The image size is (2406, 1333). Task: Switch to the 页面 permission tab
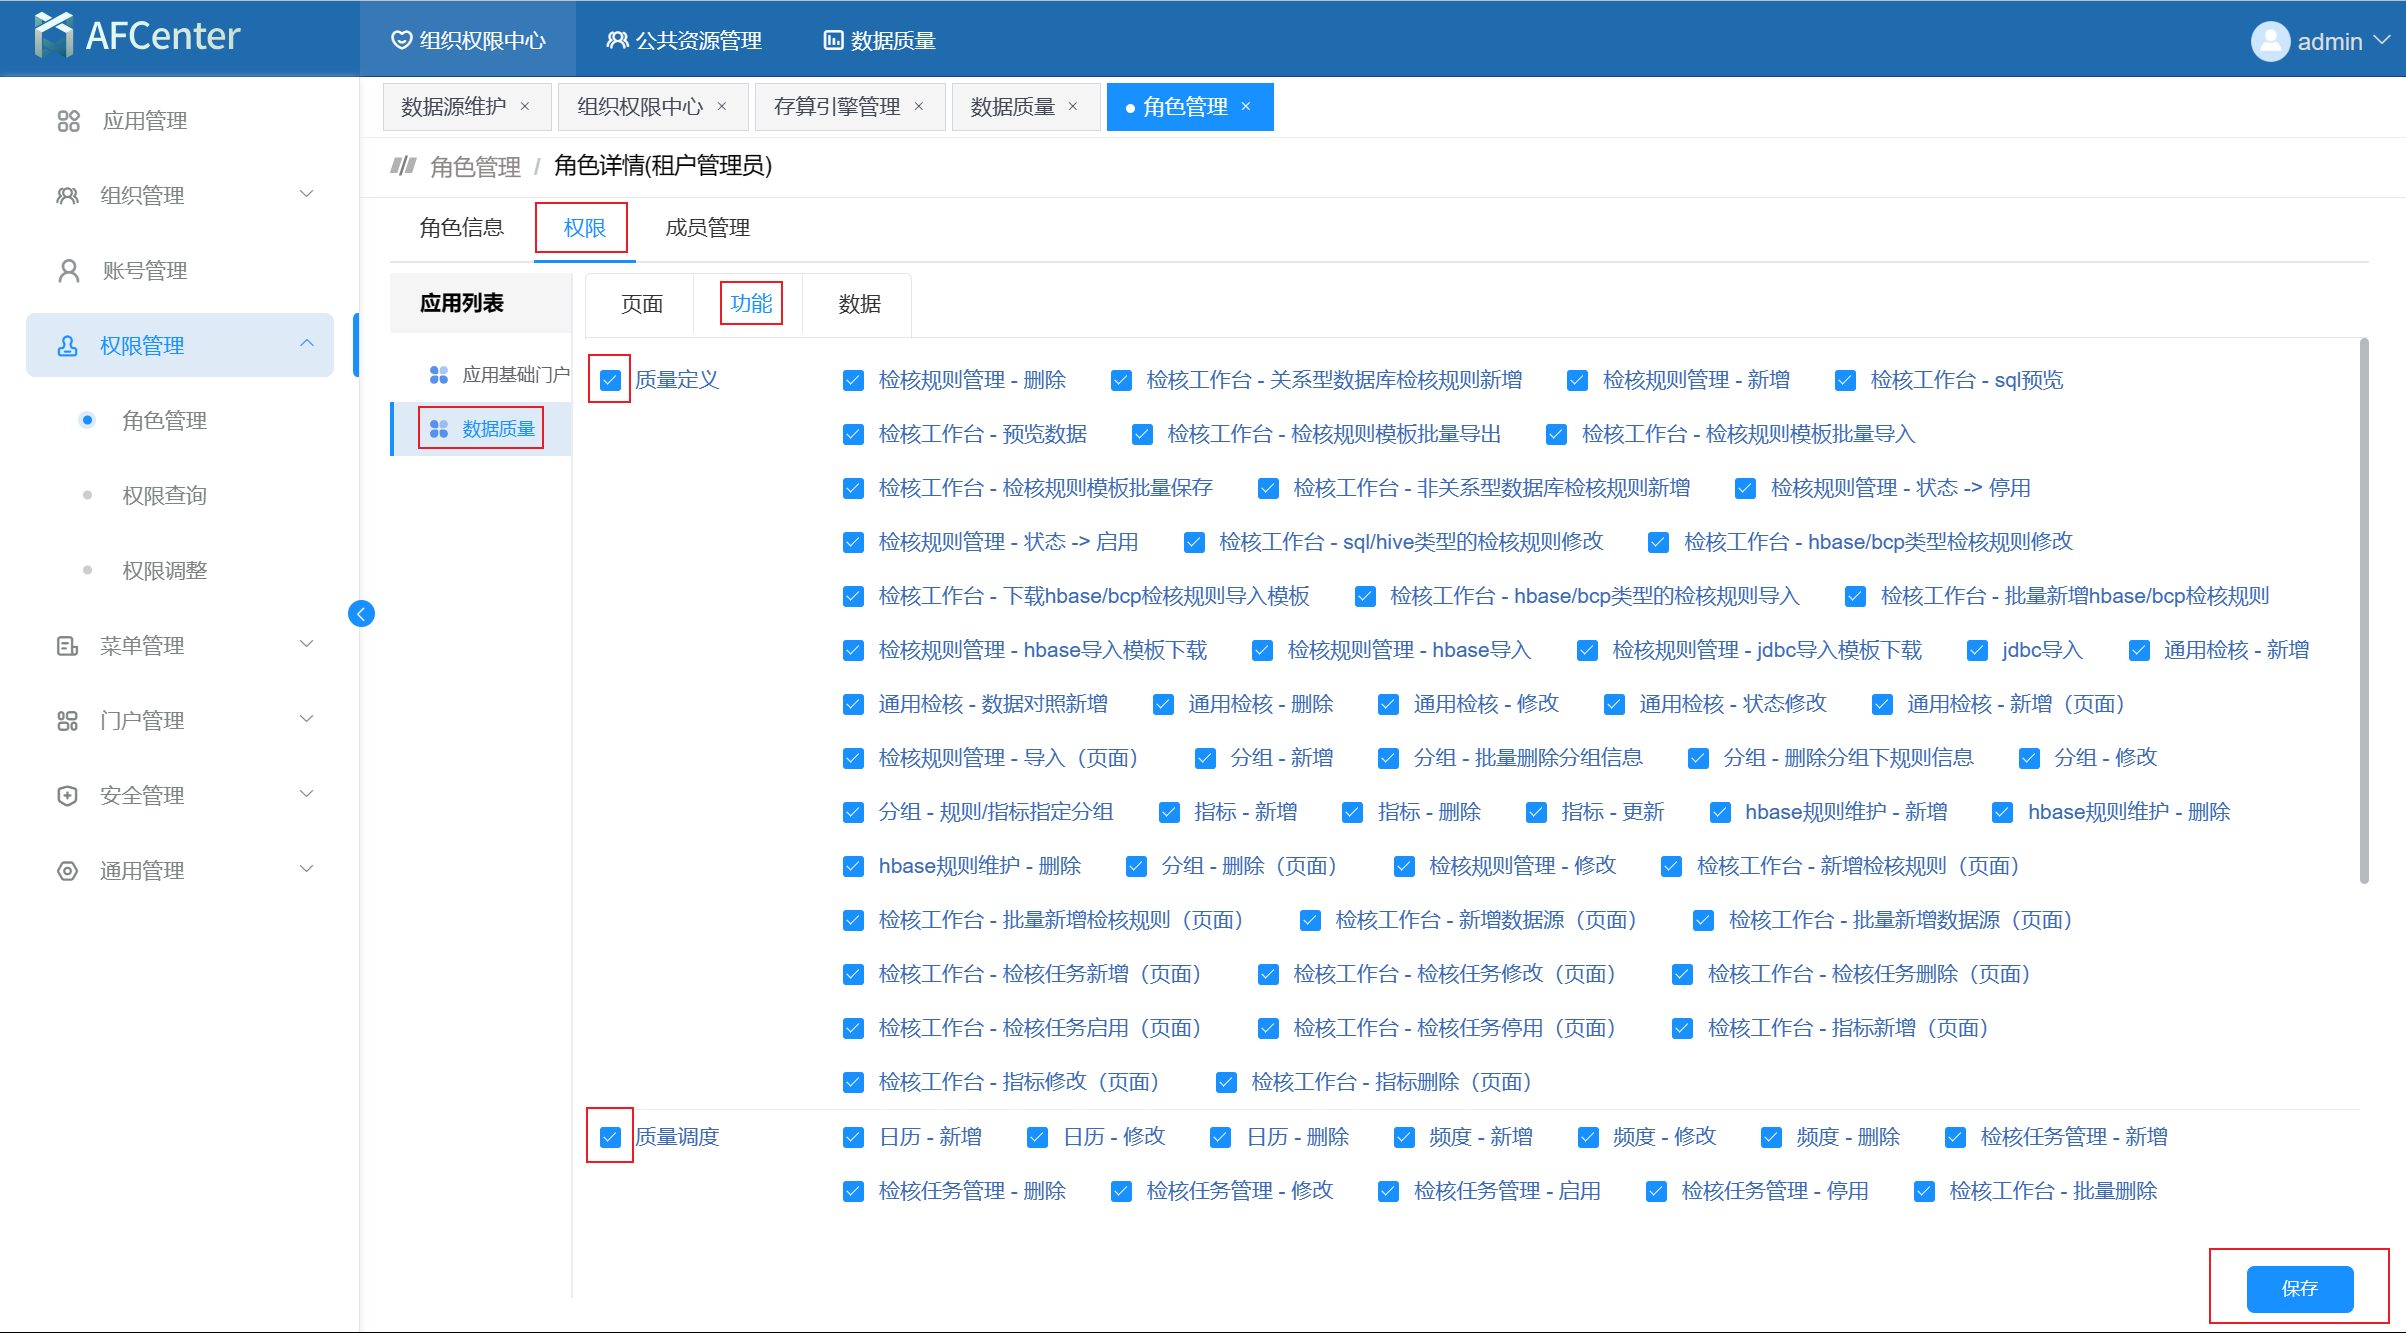tap(641, 304)
